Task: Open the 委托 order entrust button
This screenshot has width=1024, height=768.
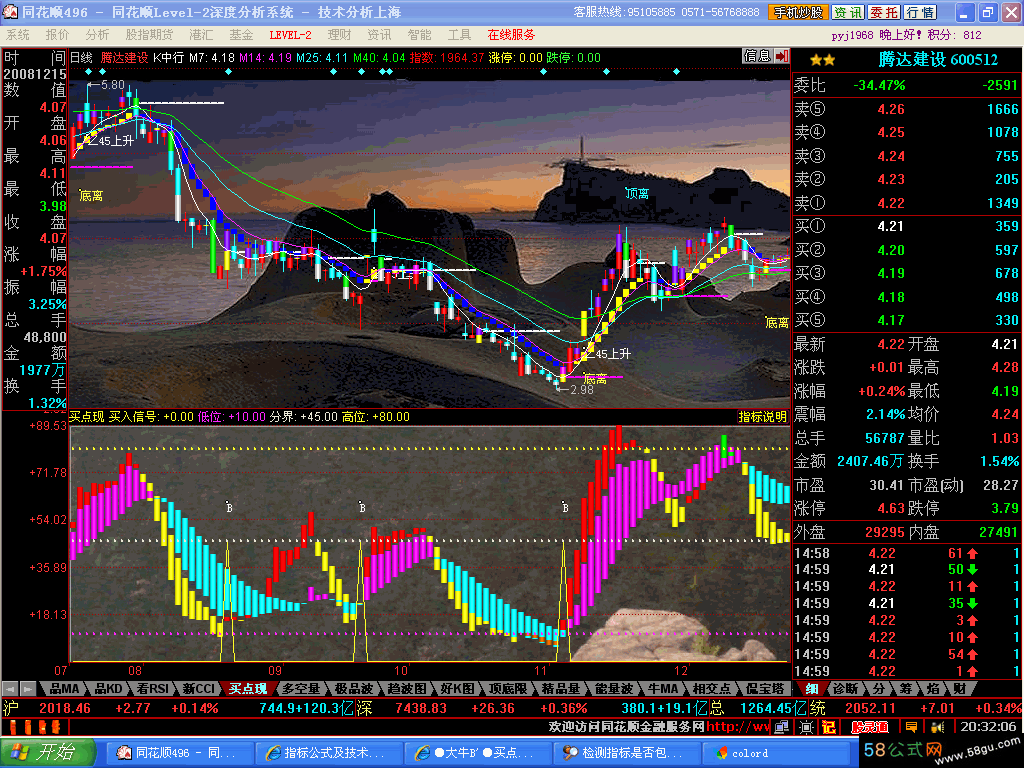Action: point(884,12)
